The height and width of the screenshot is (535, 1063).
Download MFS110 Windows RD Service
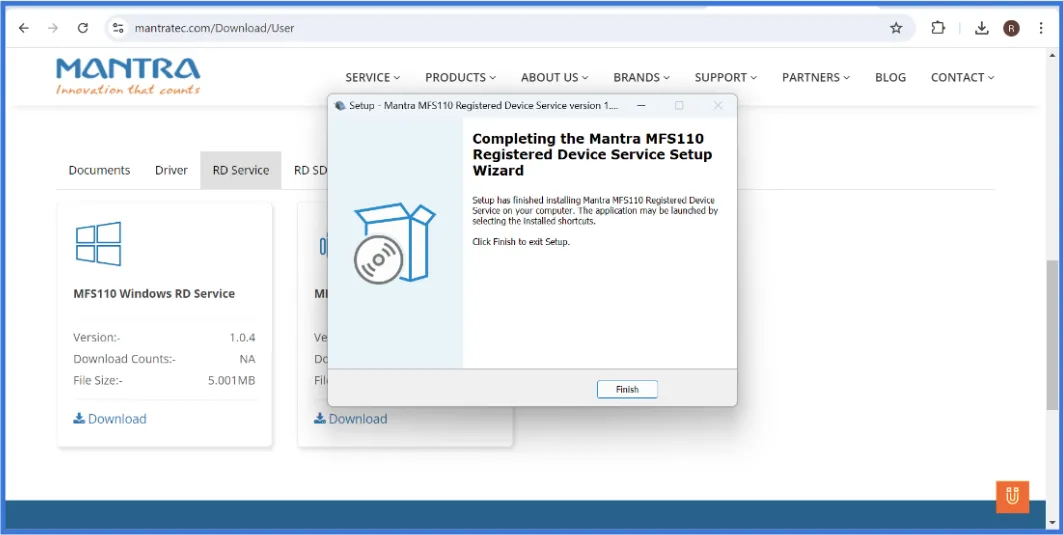point(110,418)
